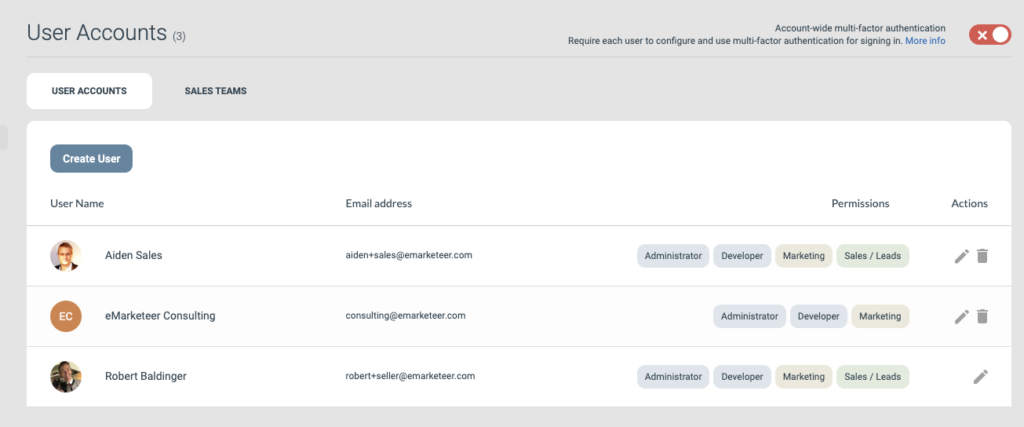Click the Create User button
The height and width of the screenshot is (427, 1024).
[x=91, y=159]
